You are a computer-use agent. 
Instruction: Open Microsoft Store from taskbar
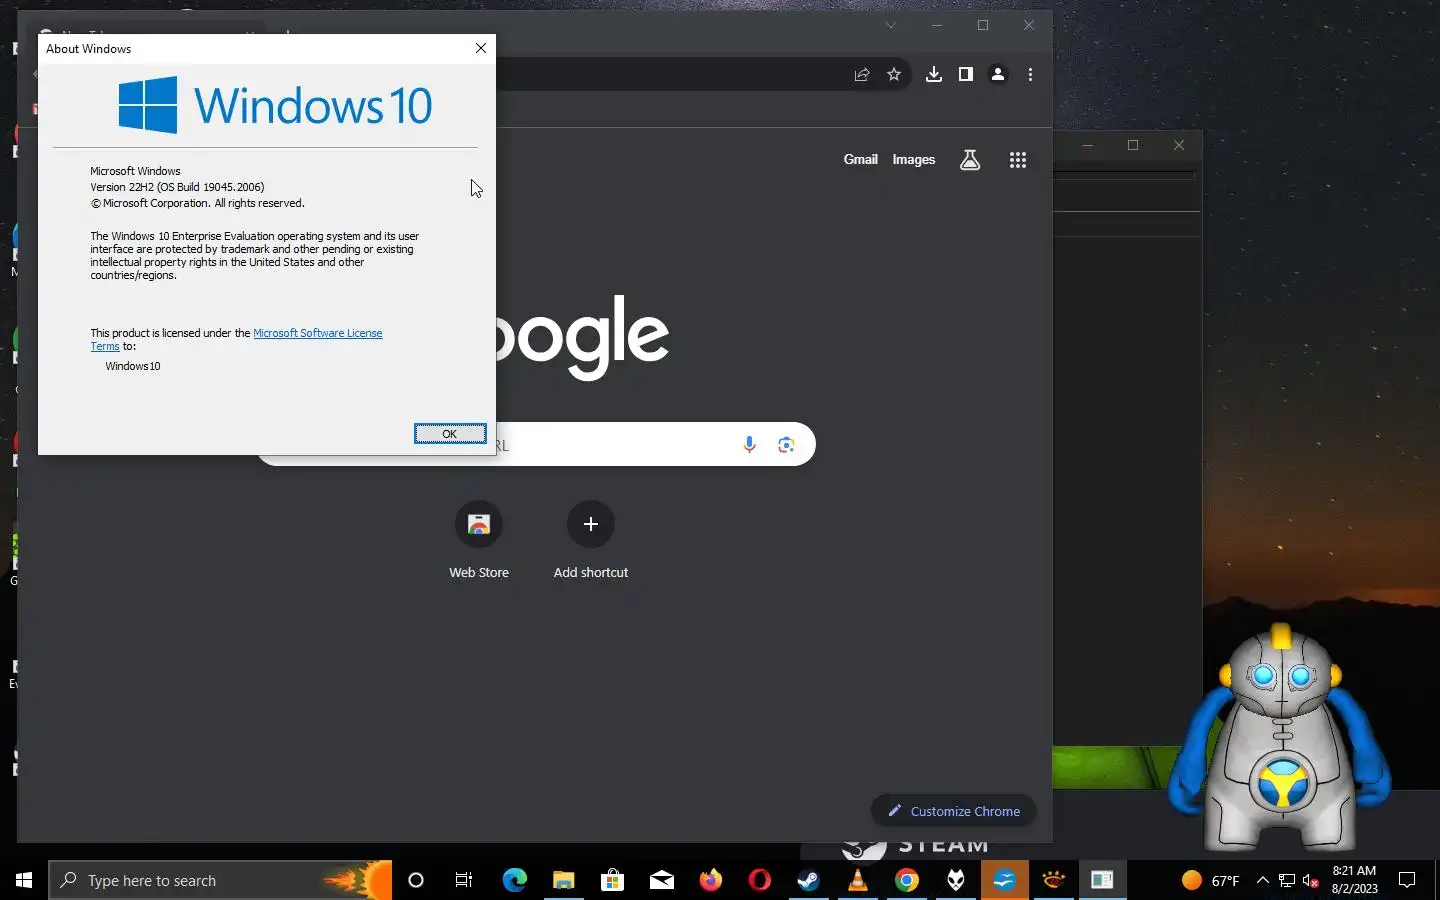click(x=612, y=880)
